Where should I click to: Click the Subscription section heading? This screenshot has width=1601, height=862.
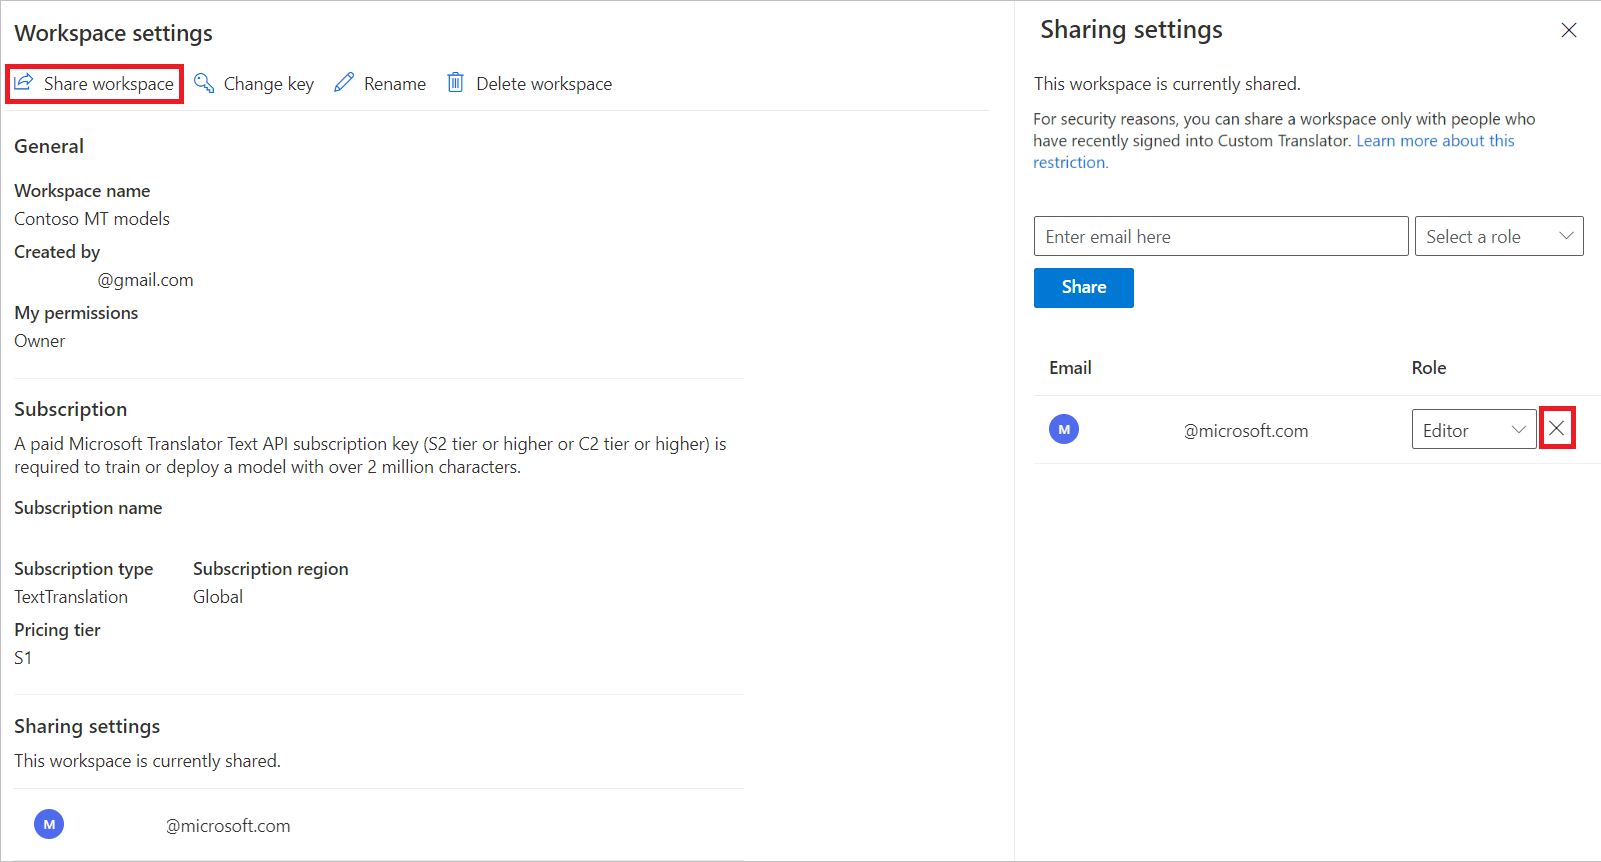(71, 409)
